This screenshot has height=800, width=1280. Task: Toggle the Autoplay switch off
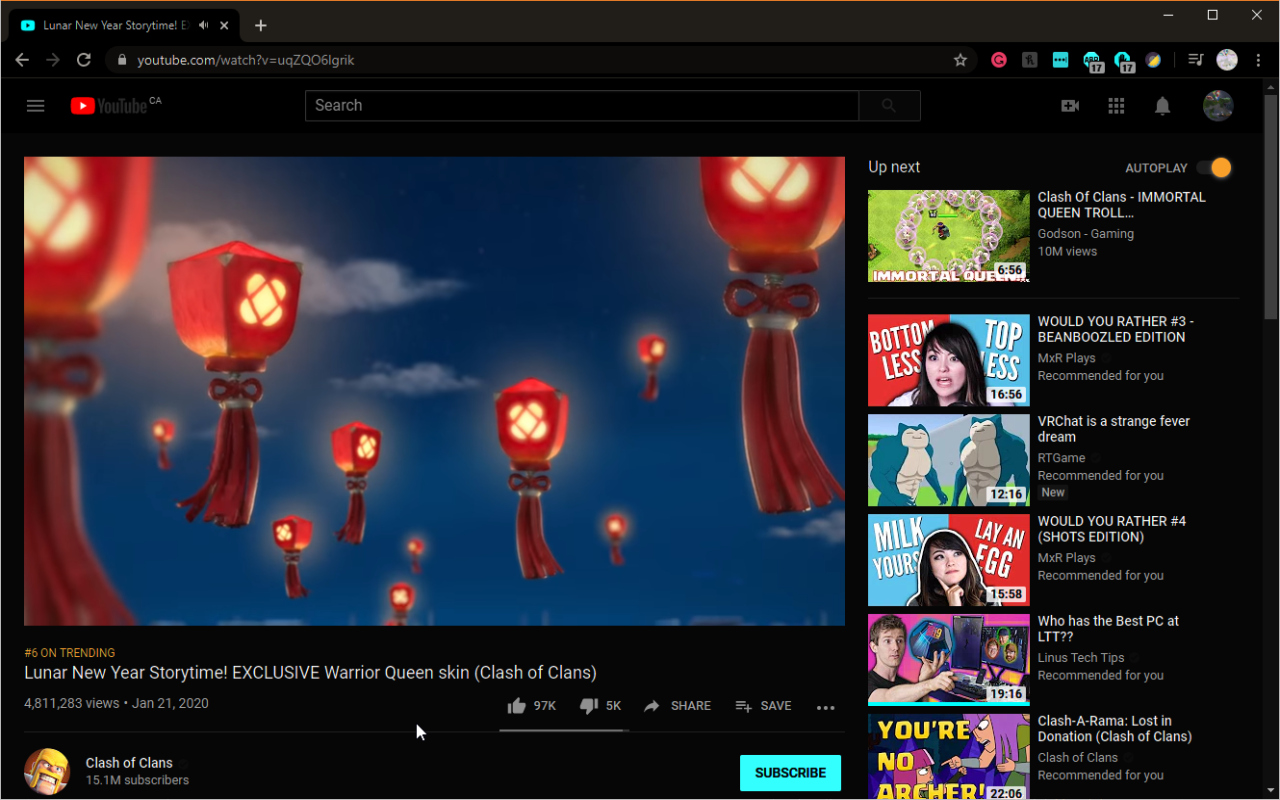coord(1215,168)
